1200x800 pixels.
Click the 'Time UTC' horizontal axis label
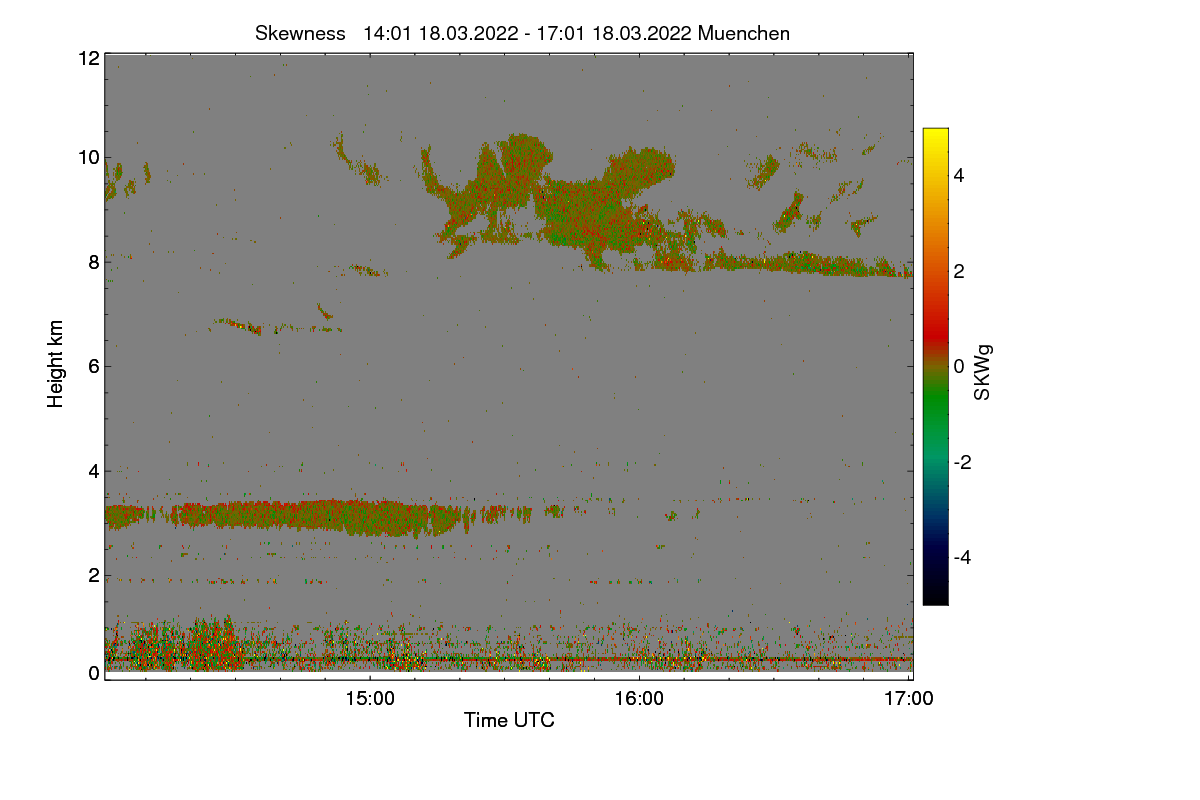pos(509,720)
